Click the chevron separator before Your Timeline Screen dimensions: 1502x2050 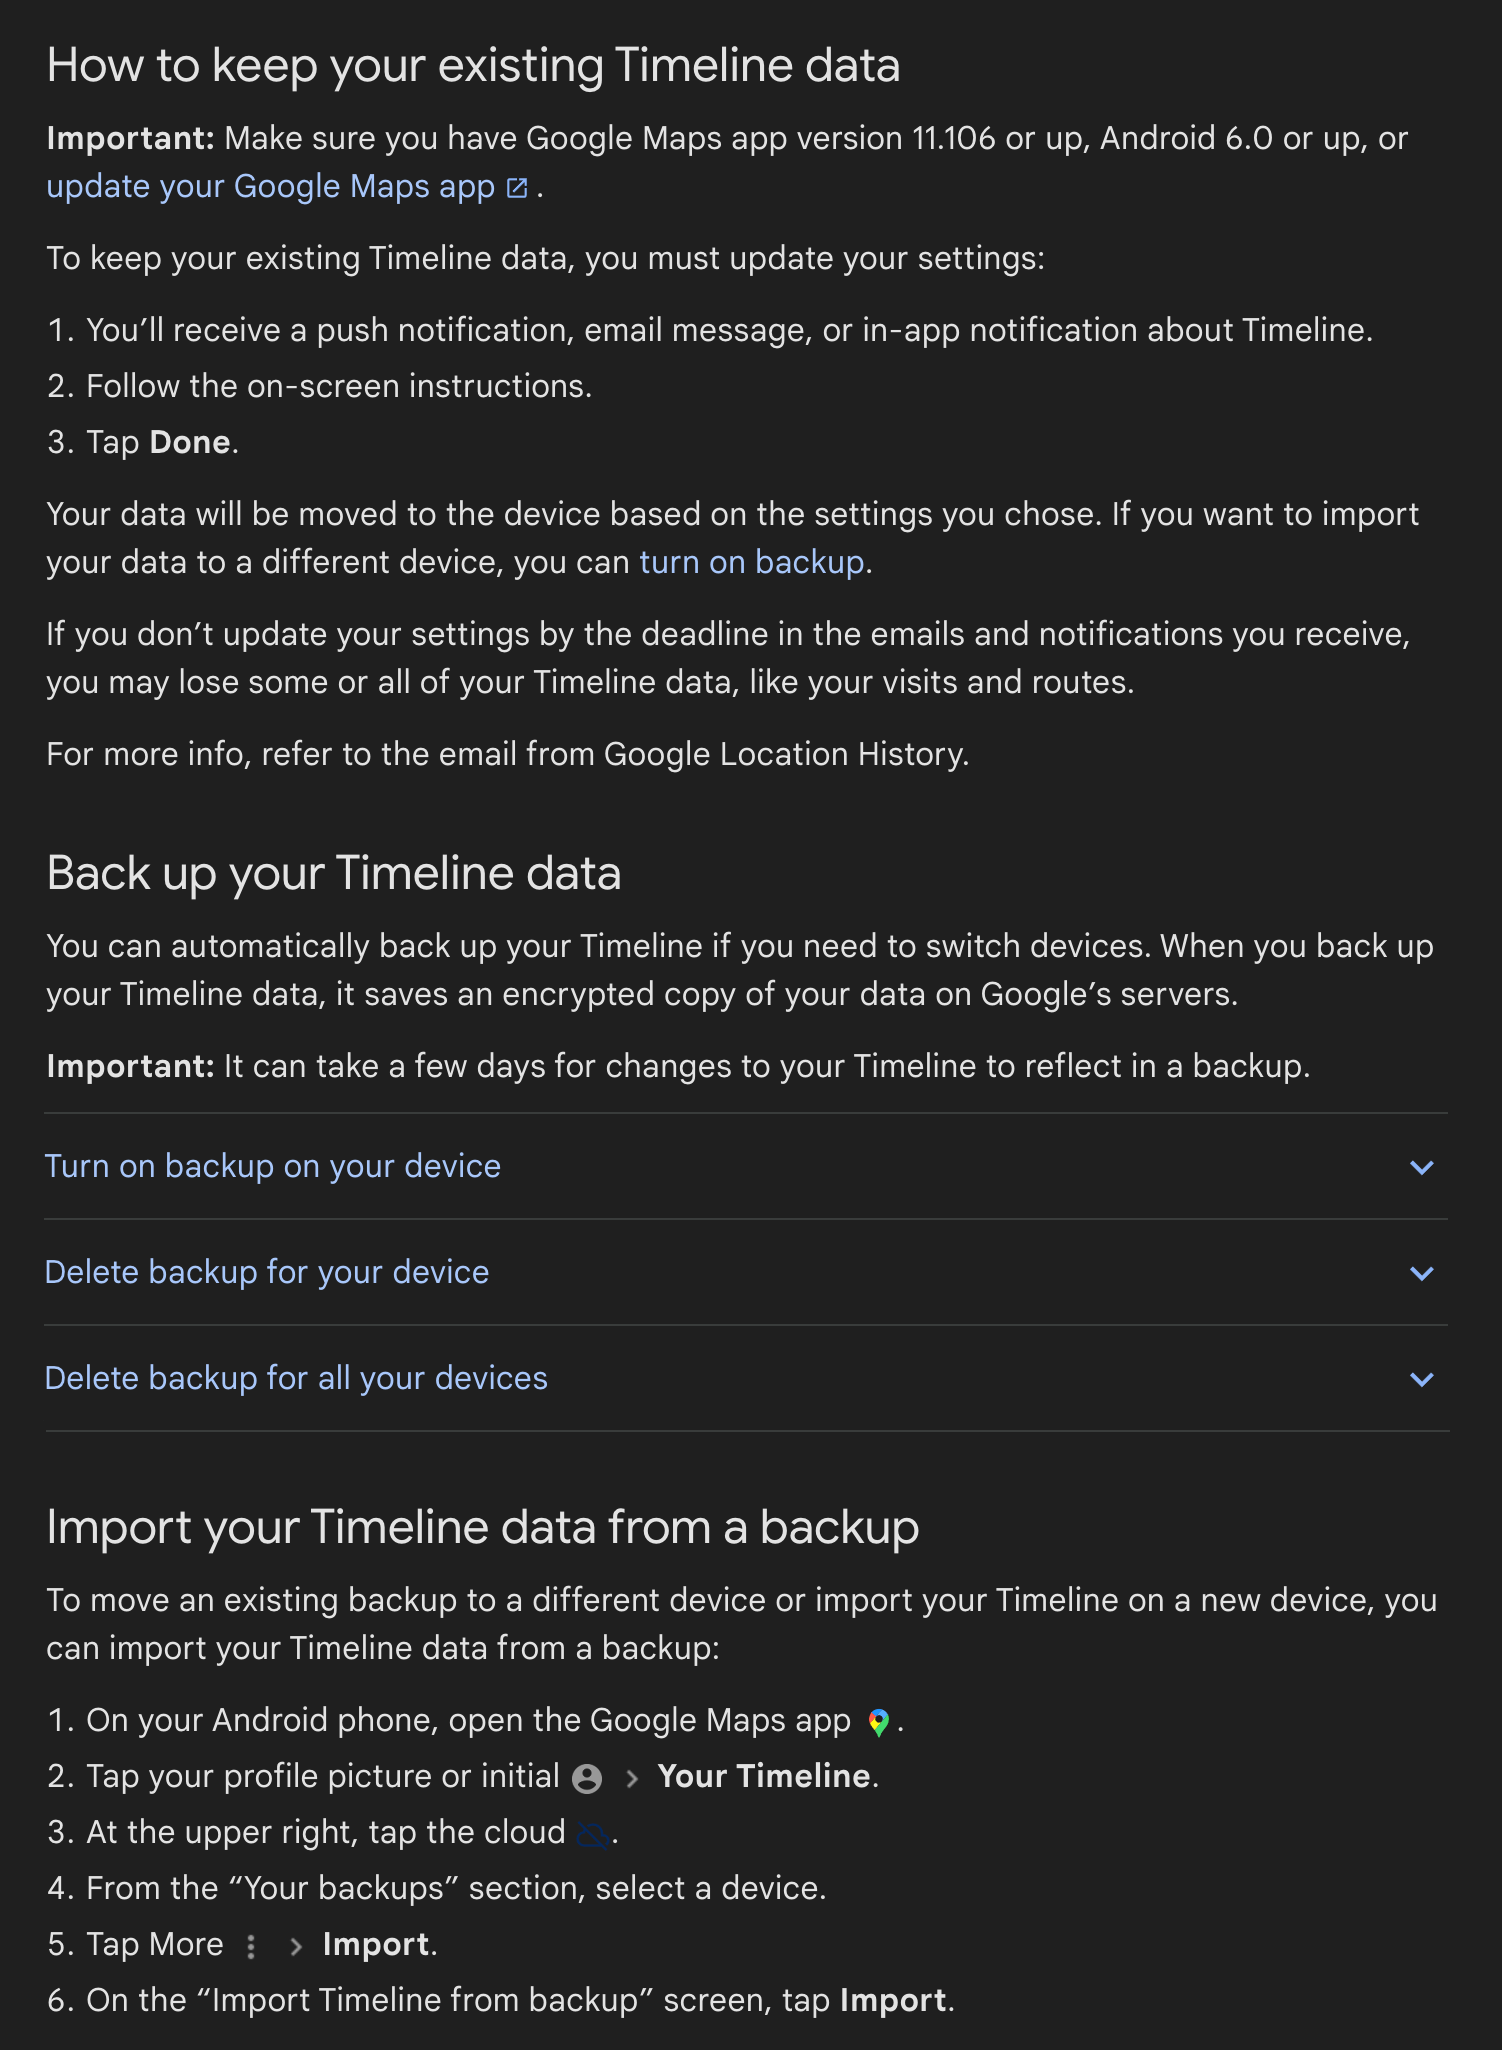[632, 1776]
